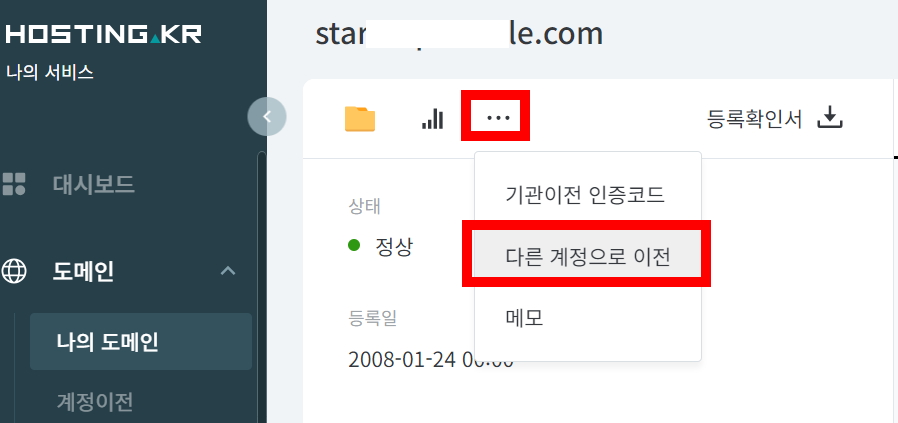Click the yellow folder icon
The width and height of the screenshot is (898, 423).
360,119
